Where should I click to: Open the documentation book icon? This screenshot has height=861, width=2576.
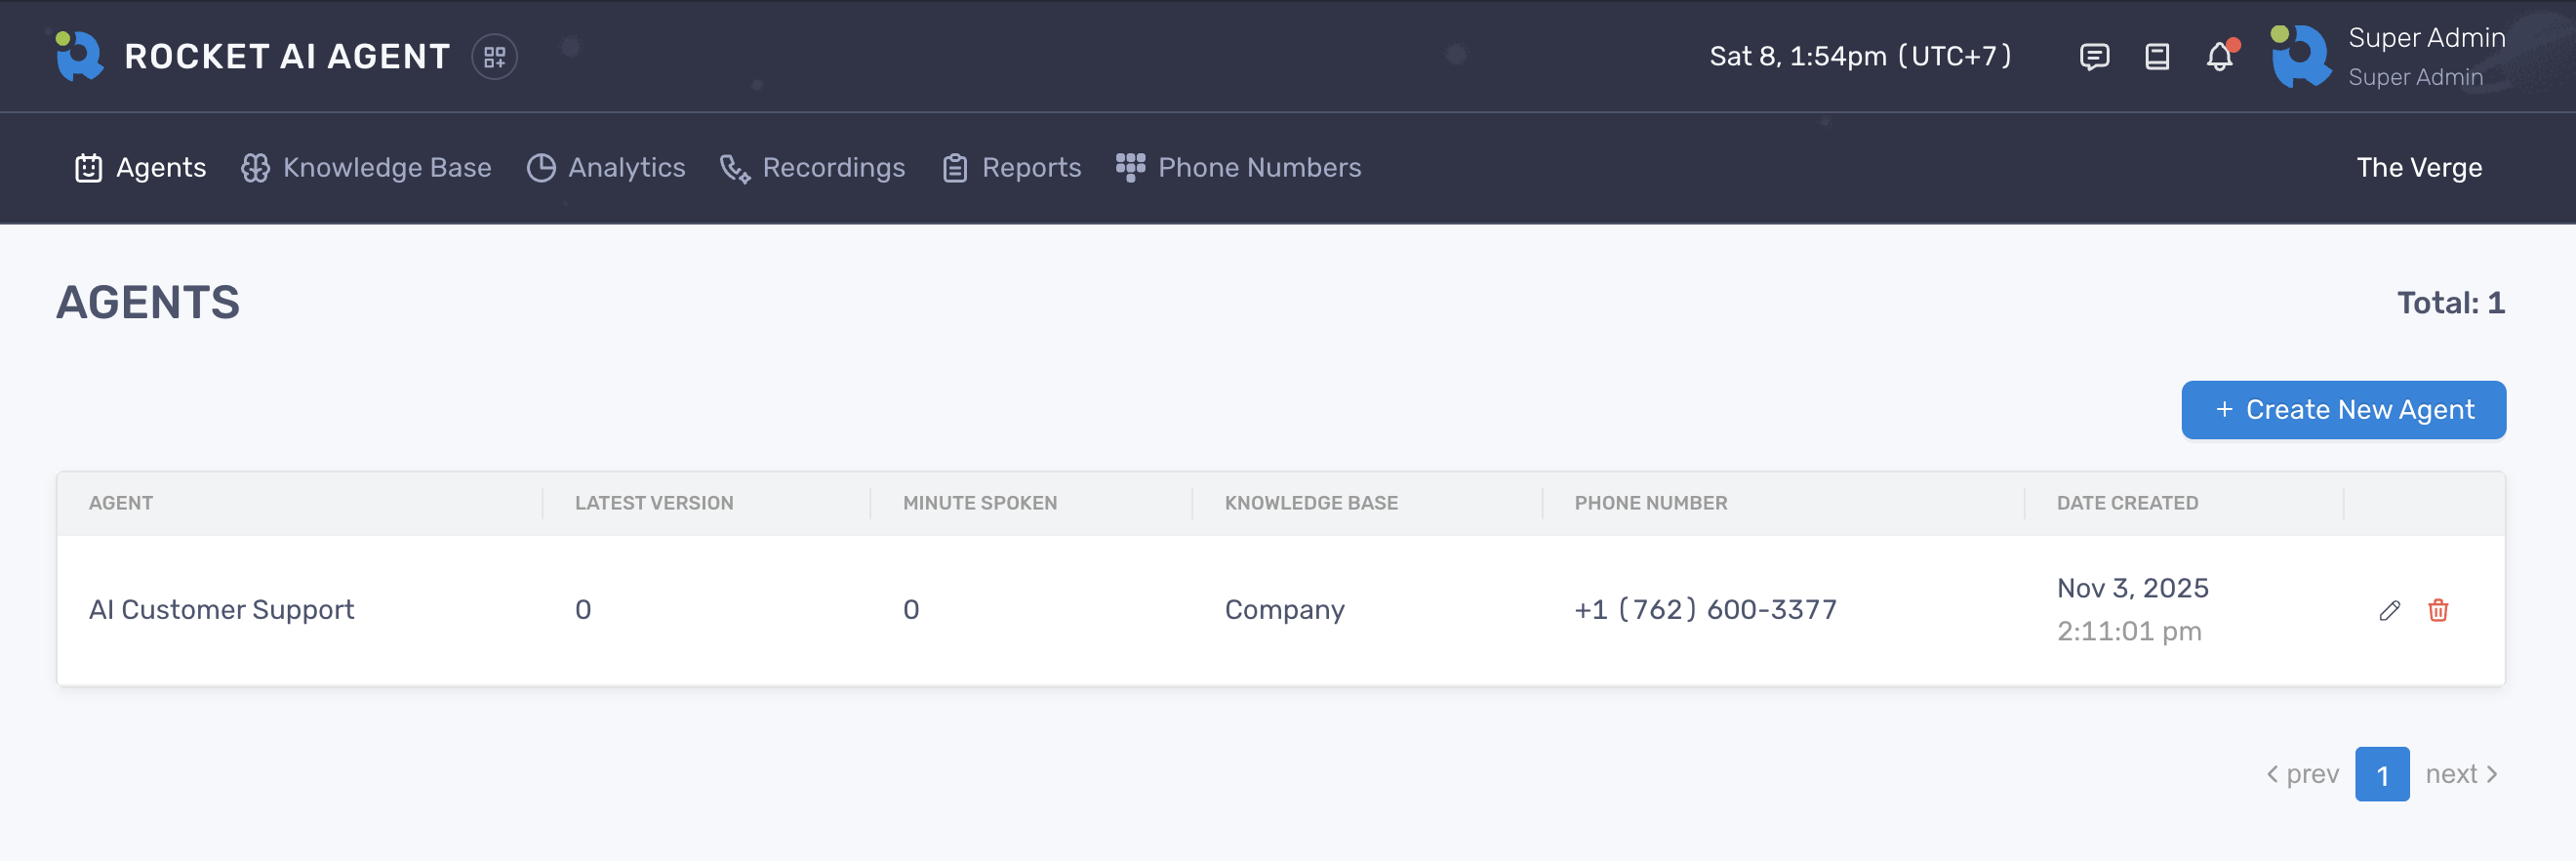[x=2156, y=57]
